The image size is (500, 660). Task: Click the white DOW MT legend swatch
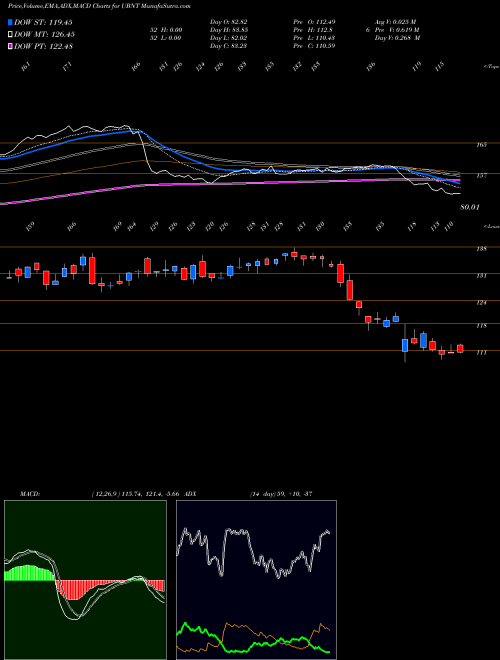pyautogui.click(x=10, y=34)
